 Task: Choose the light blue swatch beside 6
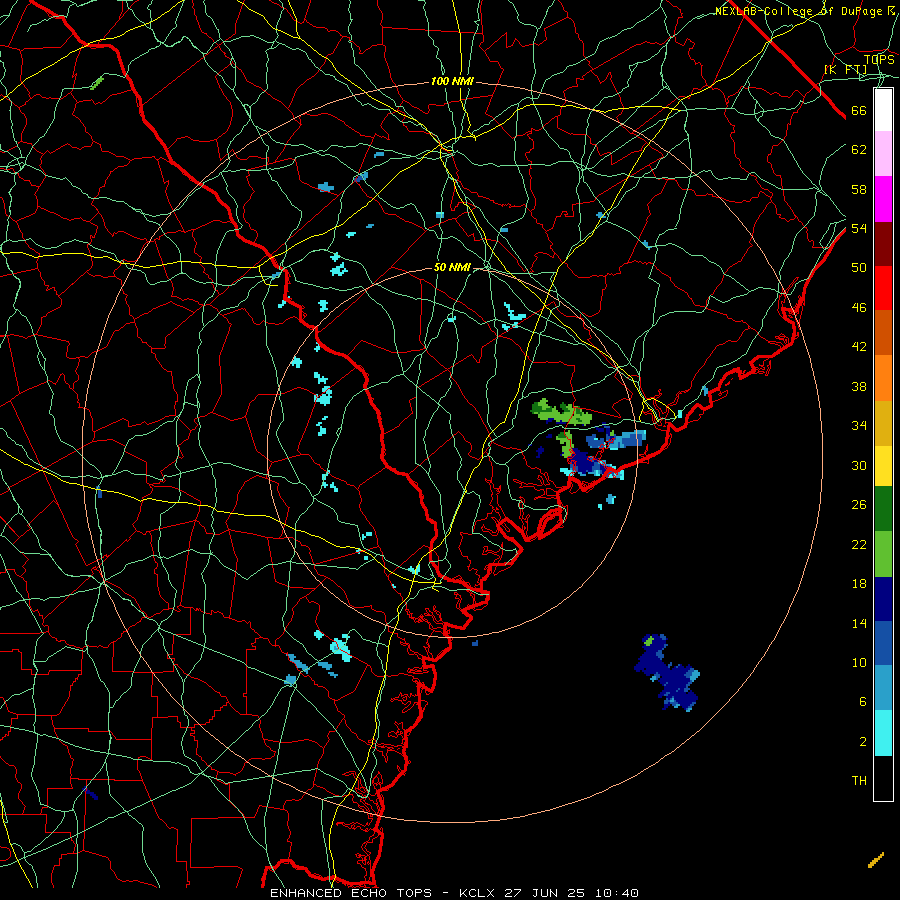(883, 688)
